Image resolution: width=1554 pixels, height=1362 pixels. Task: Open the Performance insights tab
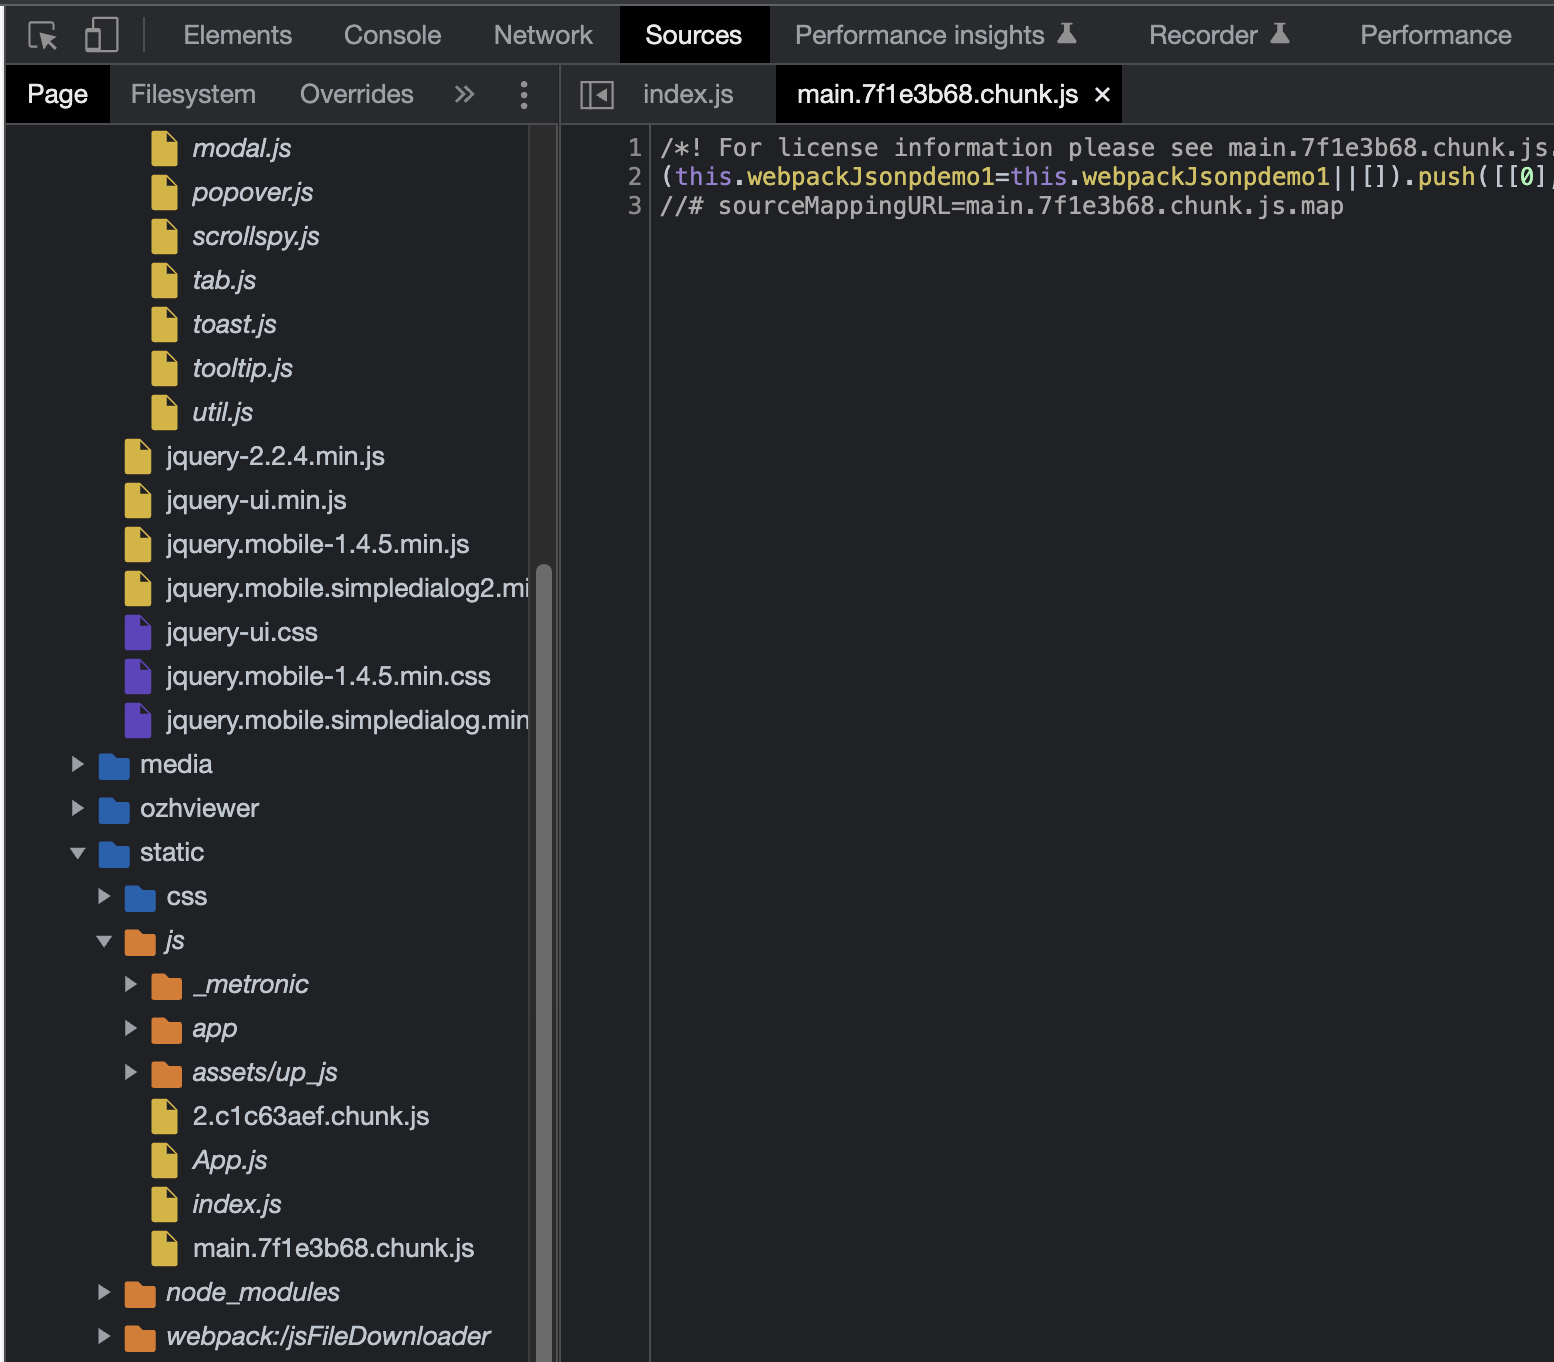pos(935,35)
